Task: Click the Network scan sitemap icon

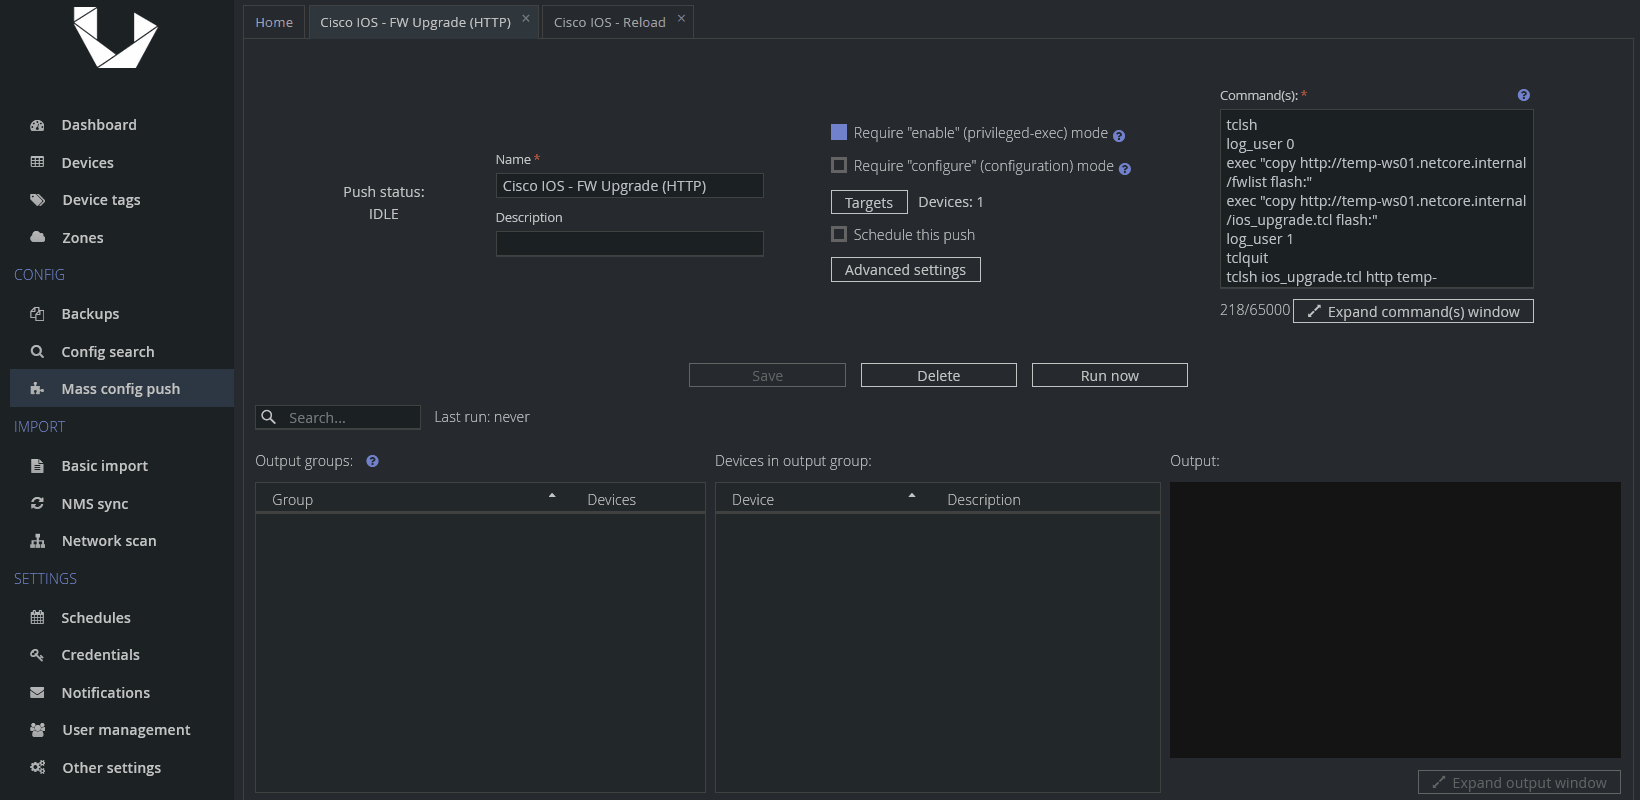Action: [x=37, y=541]
